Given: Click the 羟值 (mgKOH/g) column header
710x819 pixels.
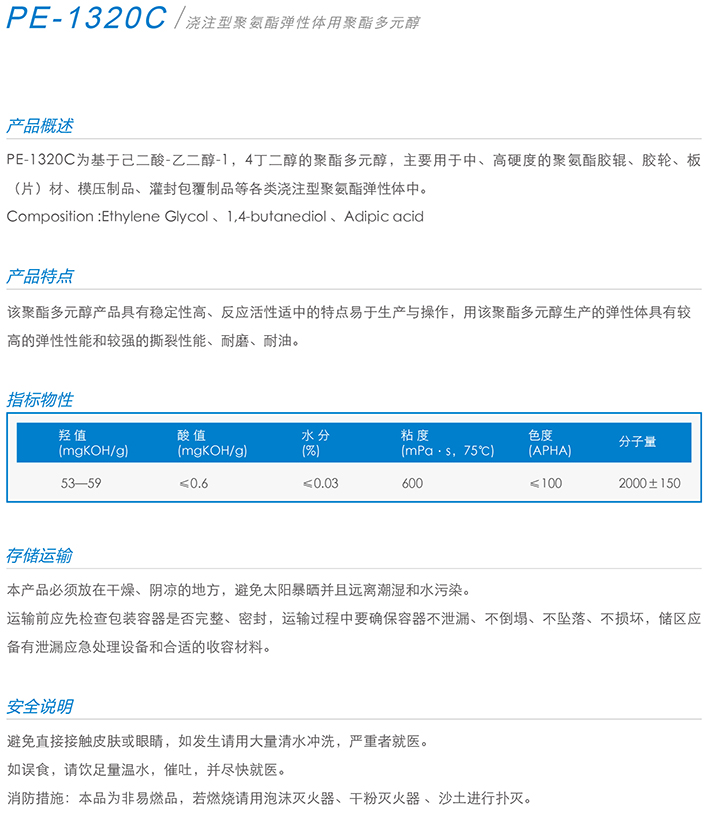Looking at the screenshot, I should [93, 443].
